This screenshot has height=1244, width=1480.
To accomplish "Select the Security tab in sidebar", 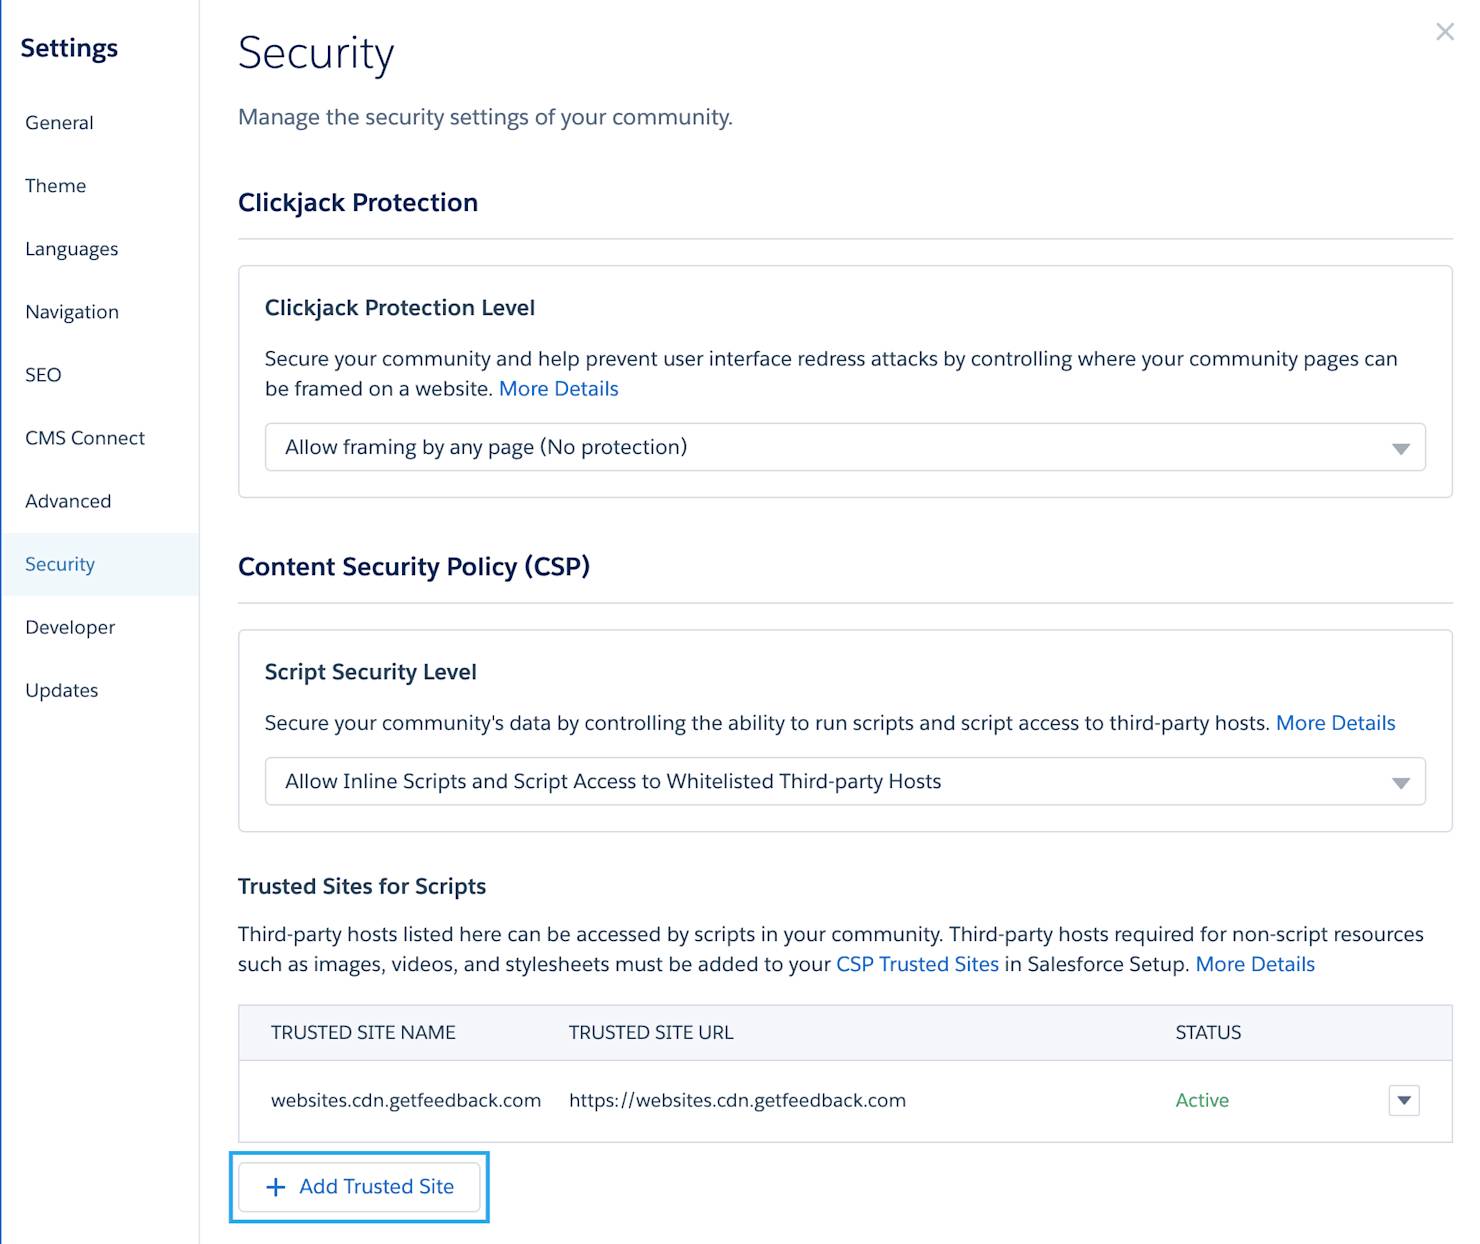I will [x=60, y=564].
